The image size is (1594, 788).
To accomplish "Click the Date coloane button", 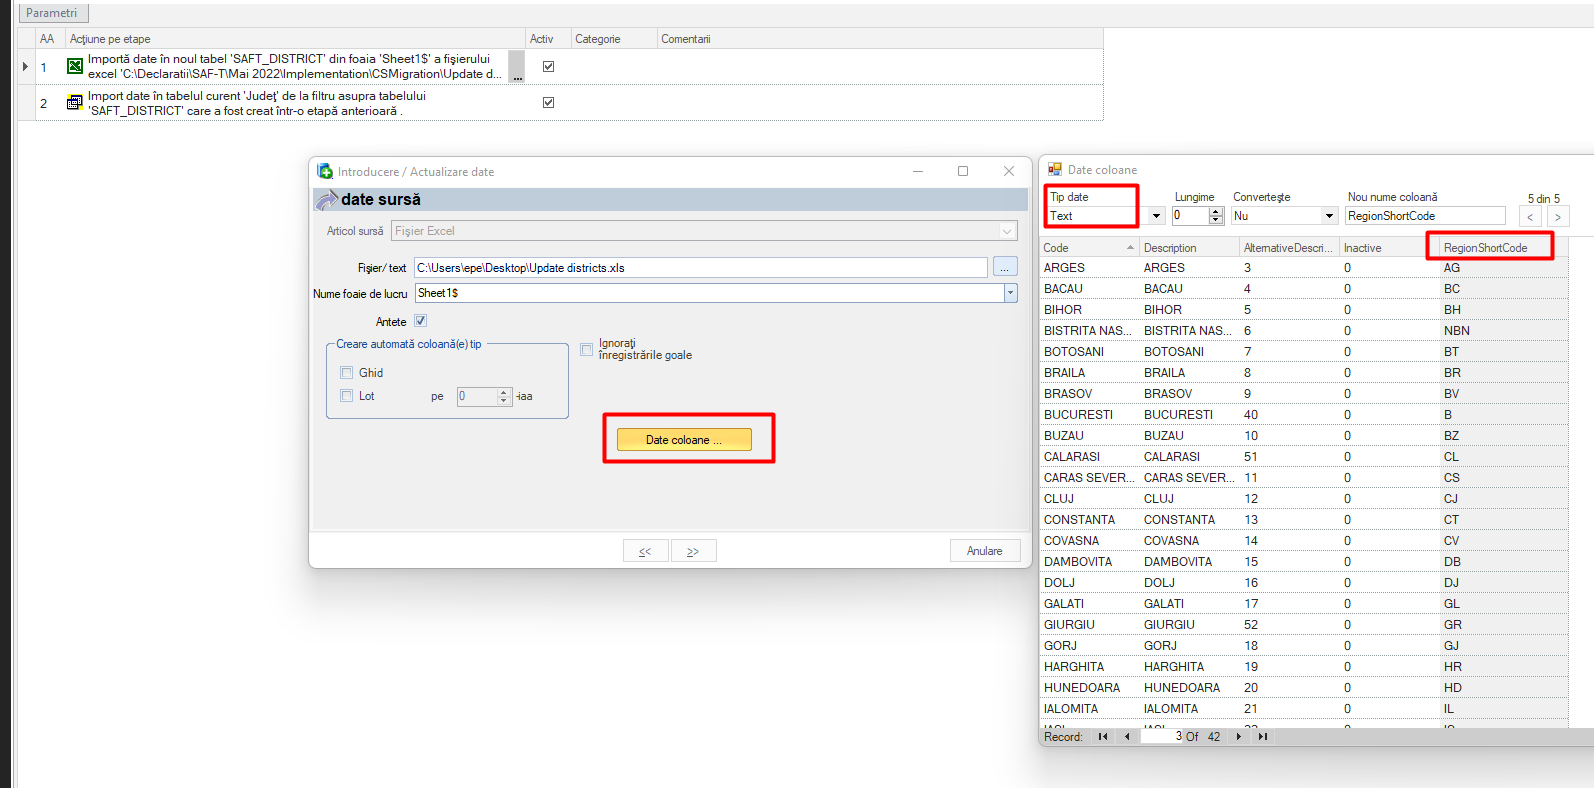I will pyautogui.click(x=684, y=440).
